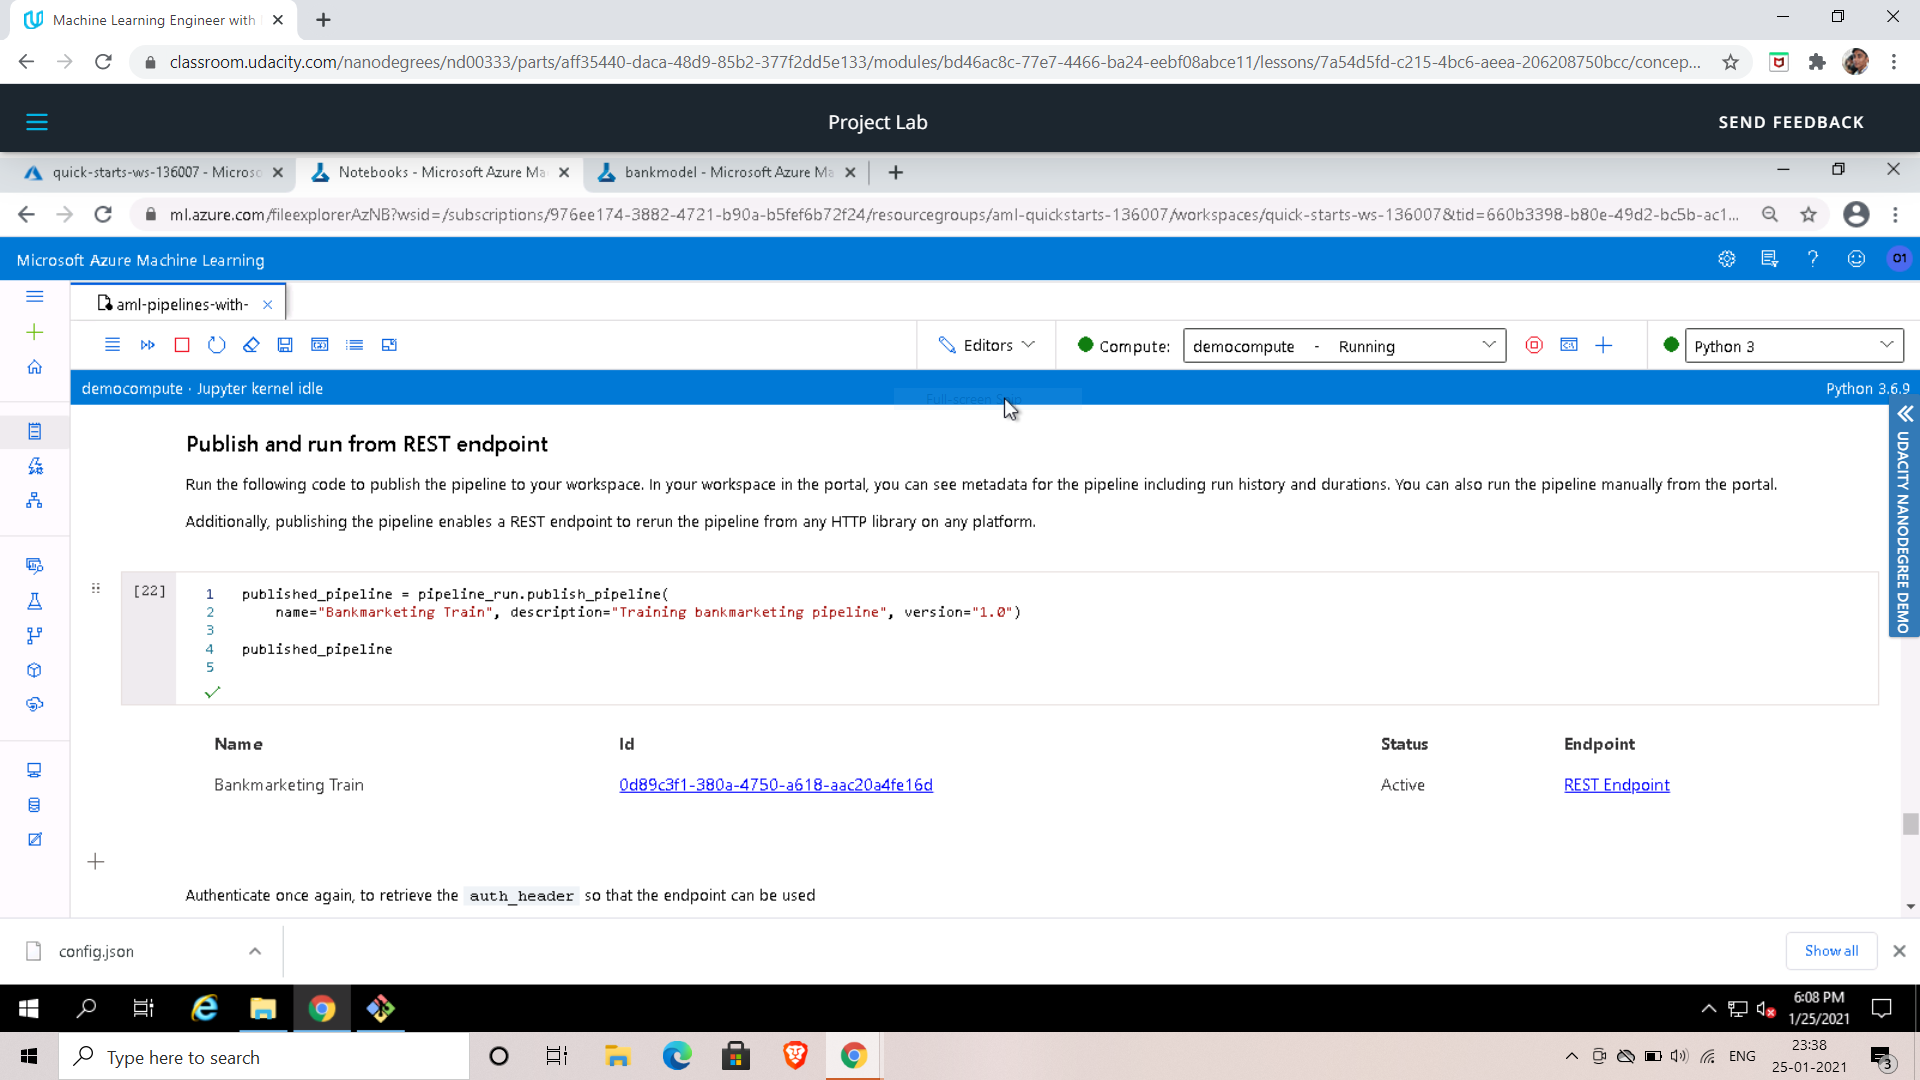Stop the democompute compute instance

[1534, 345]
